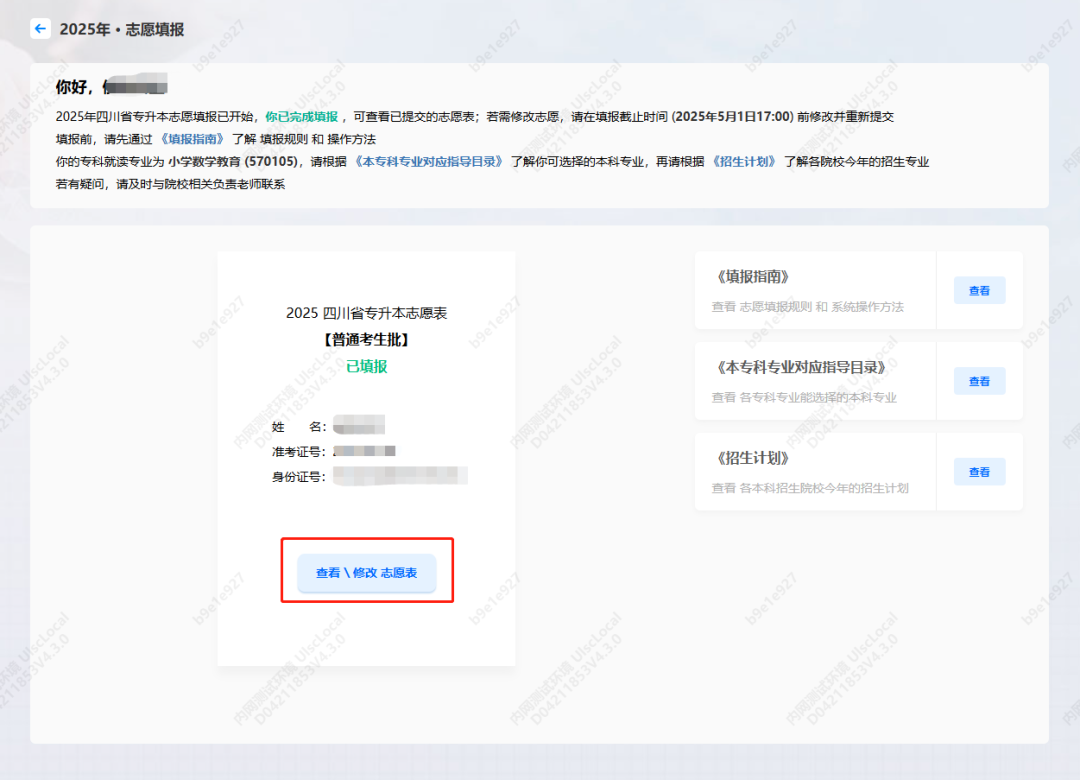Click 查看 button beside 《本专科专业对应指导目录》 card

[979, 381]
